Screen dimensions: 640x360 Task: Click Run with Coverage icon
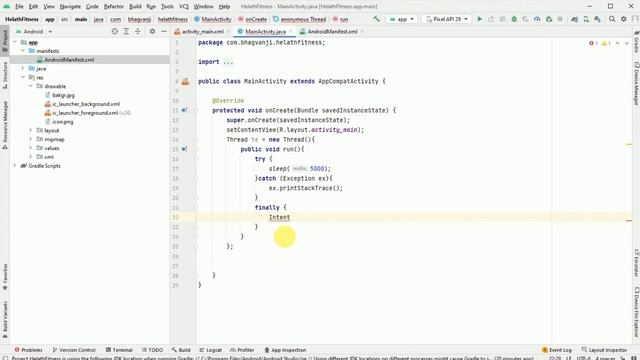click(526, 19)
